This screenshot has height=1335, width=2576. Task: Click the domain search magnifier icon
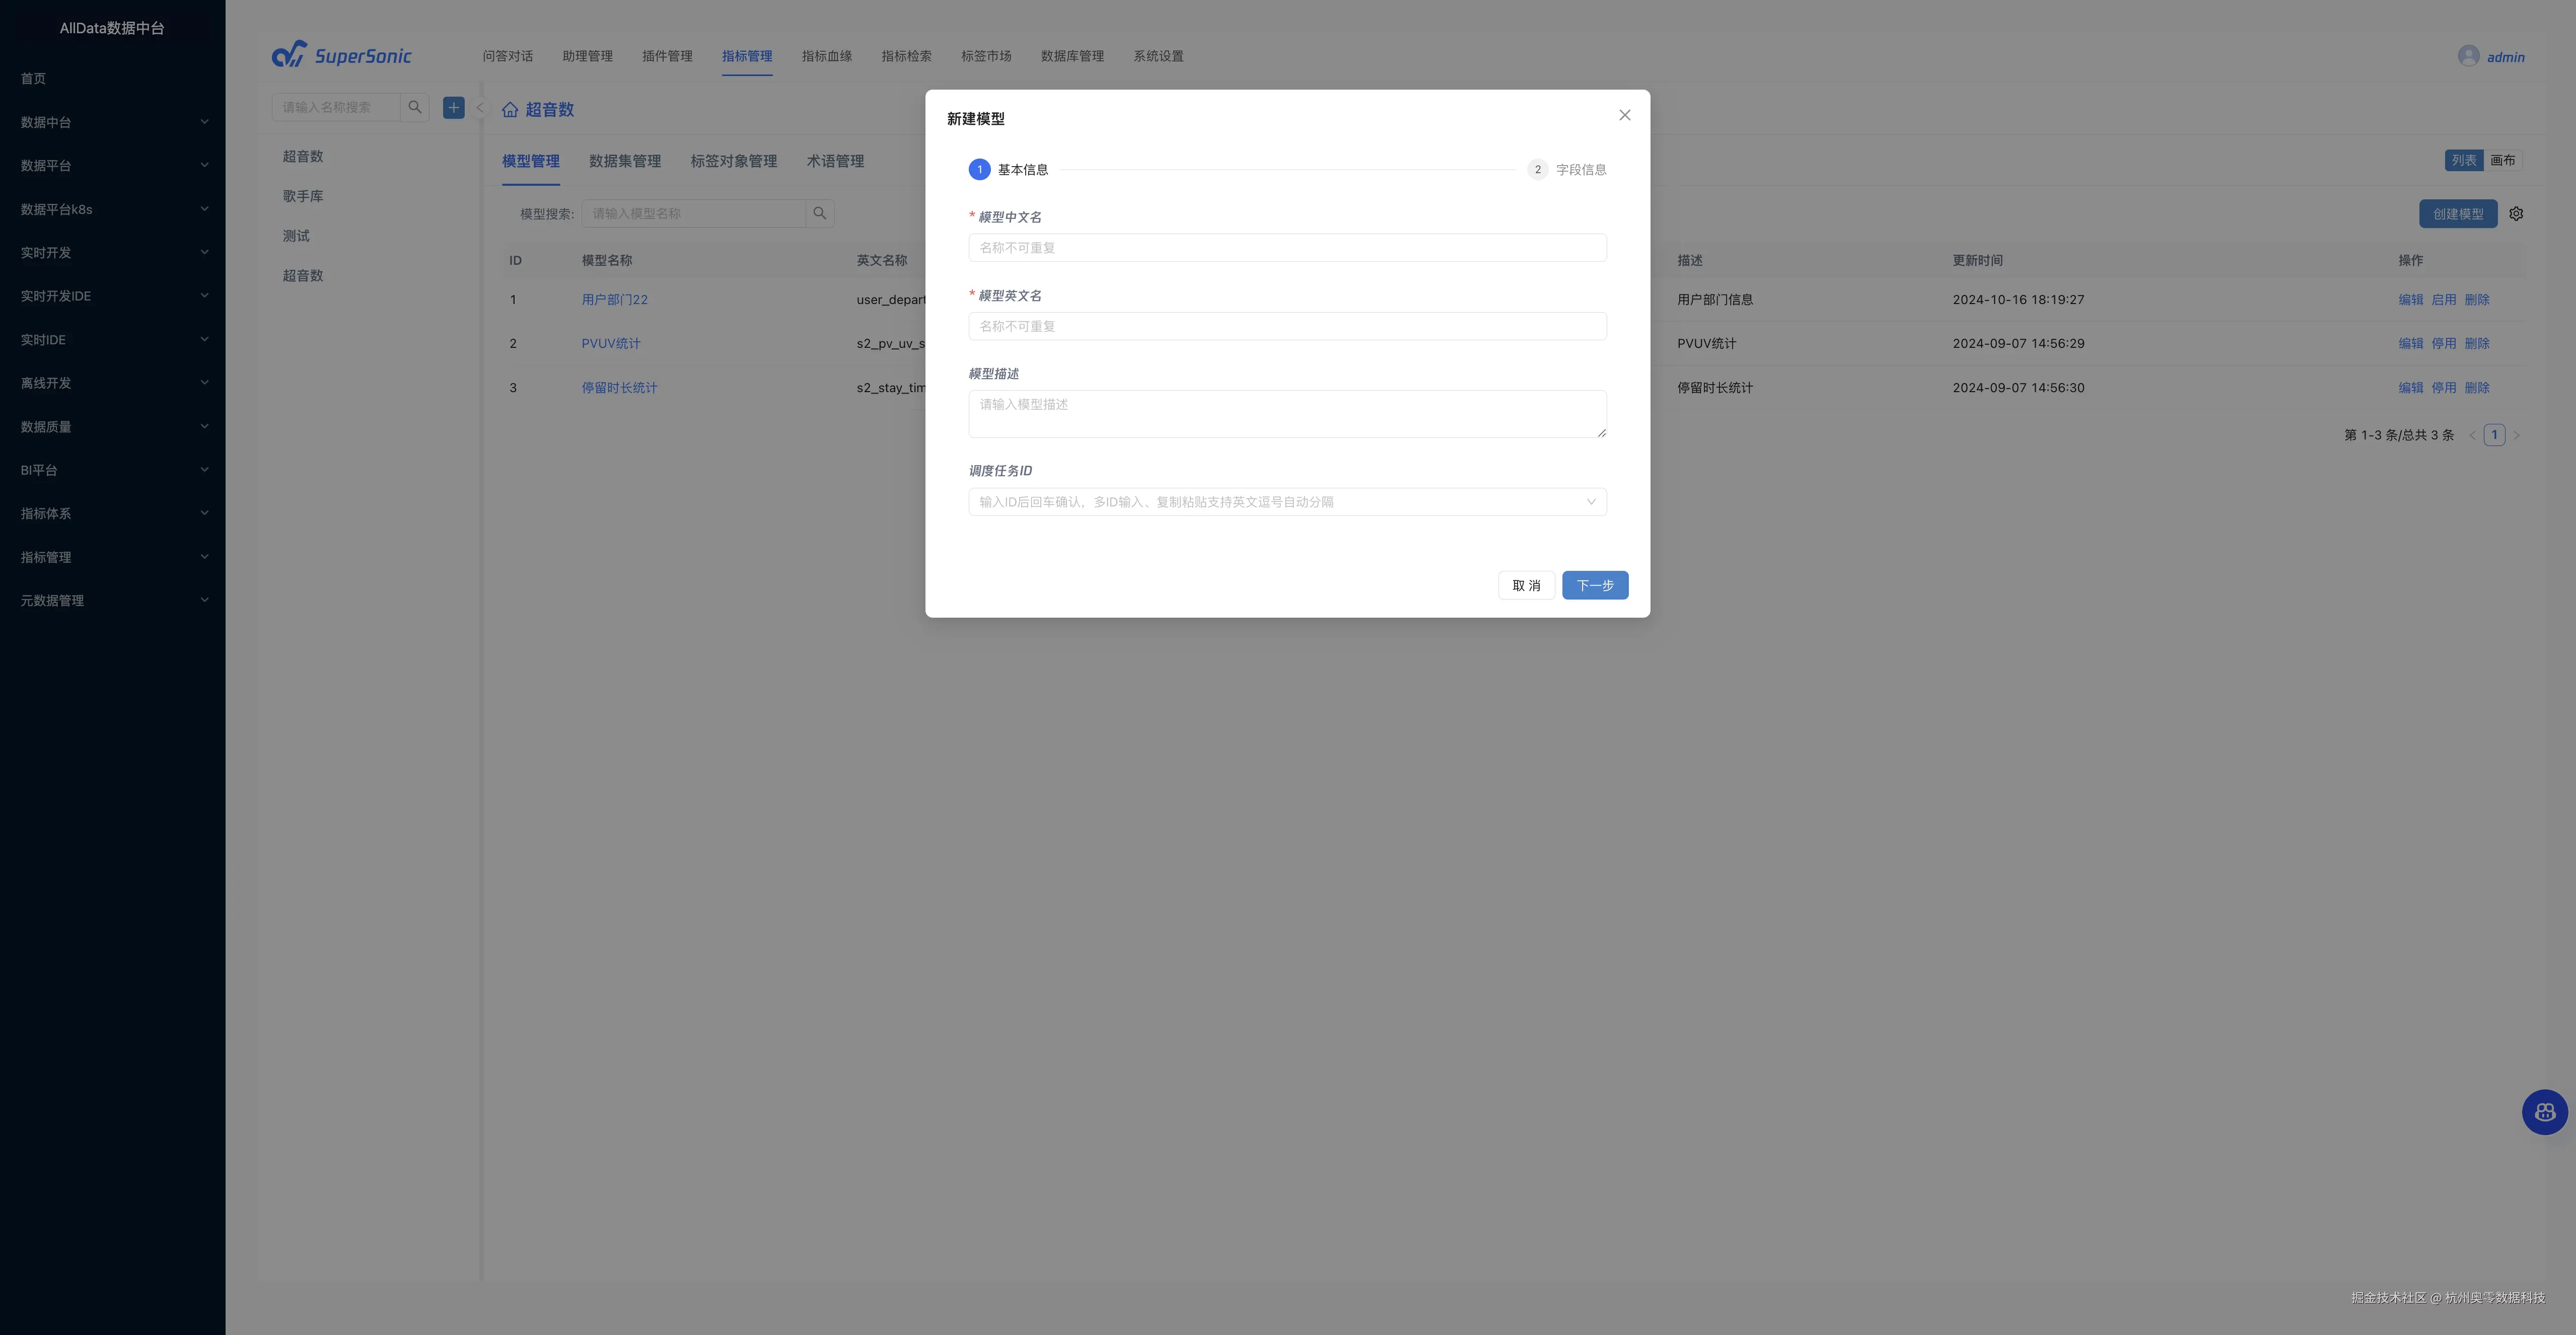click(x=415, y=107)
